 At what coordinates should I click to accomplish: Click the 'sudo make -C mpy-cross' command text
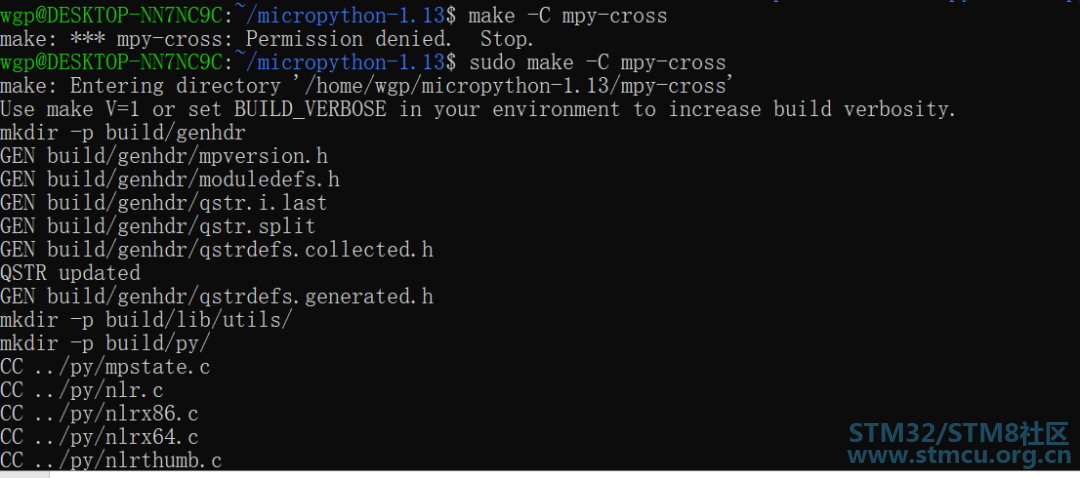pyautogui.click(x=597, y=63)
